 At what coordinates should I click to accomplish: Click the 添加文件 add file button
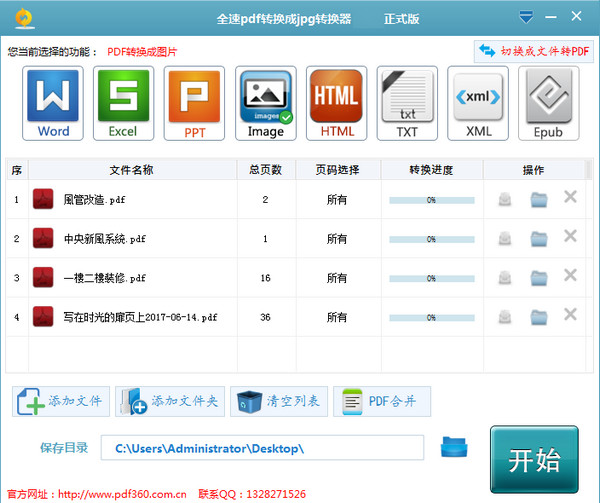tap(61, 401)
